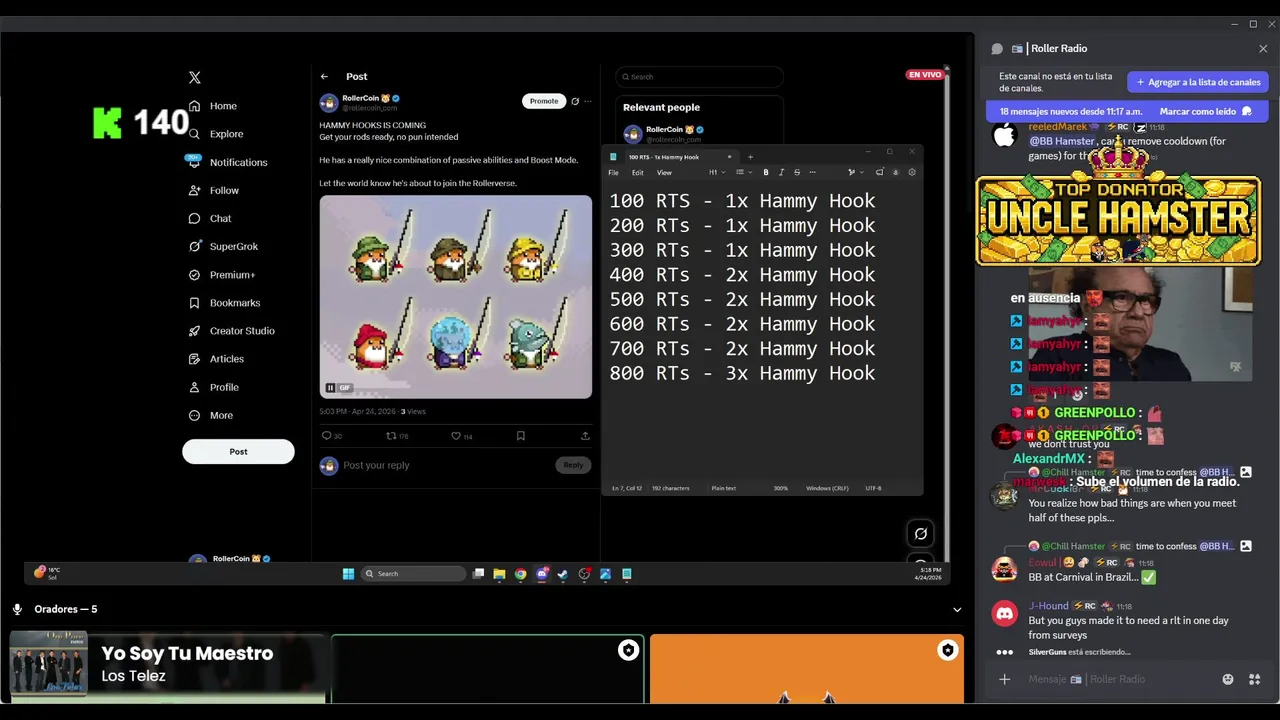1280x720 pixels.
Task: Open Windows Start menu in stream
Action: click(348, 574)
